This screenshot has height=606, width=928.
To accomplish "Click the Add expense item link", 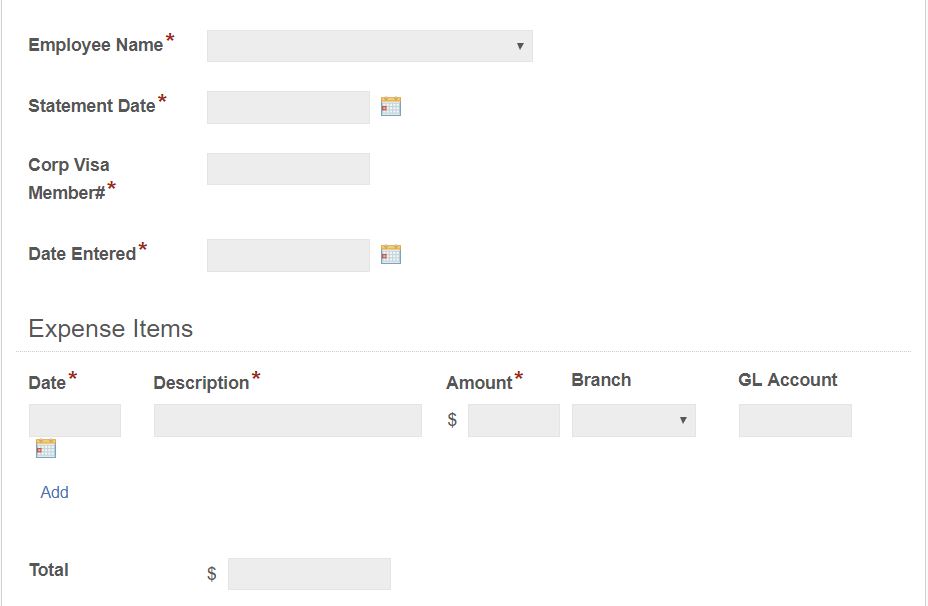I will click(55, 492).
